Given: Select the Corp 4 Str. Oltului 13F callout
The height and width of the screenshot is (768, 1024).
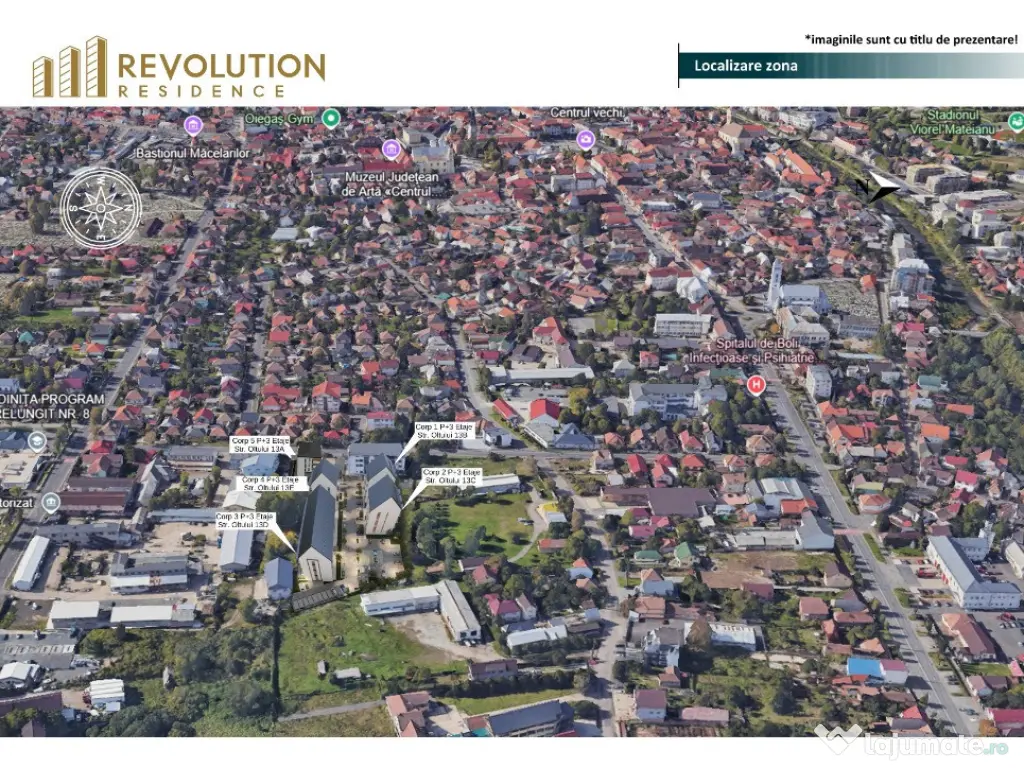Looking at the screenshot, I should [x=269, y=484].
